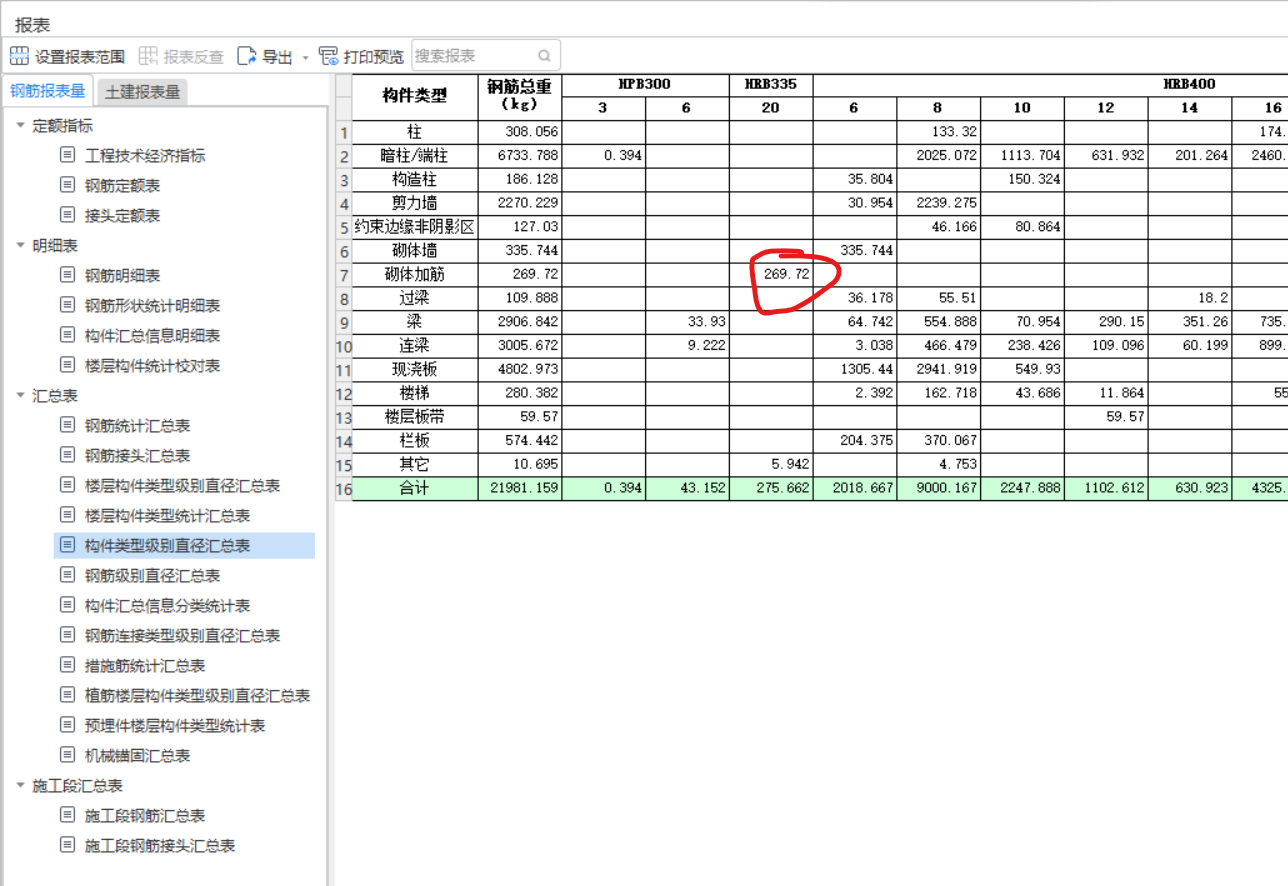The width and height of the screenshot is (1288, 886).
Task: Click document icon beside 工程技术经济指标
Action: [68, 155]
